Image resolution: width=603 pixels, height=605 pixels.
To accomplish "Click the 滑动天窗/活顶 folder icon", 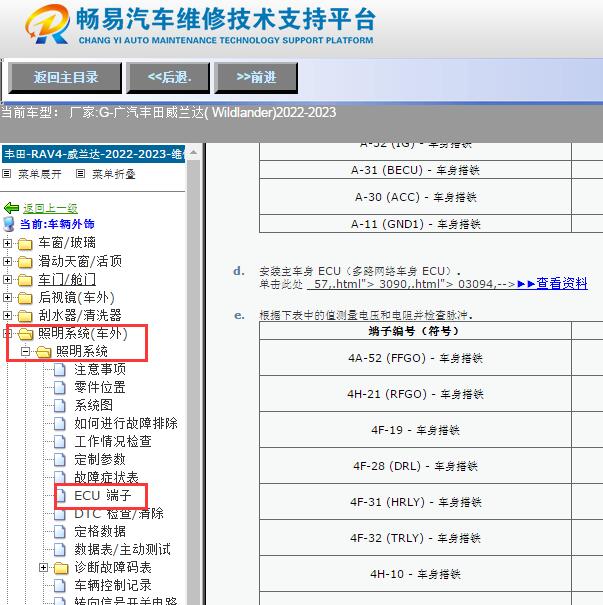I will click(x=25, y=262).
